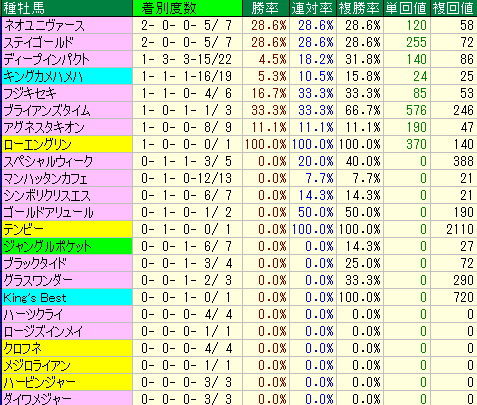Select the ステイゴールド sire name
The height and width of the screenshot is (405, 477).
pos(38,43)
